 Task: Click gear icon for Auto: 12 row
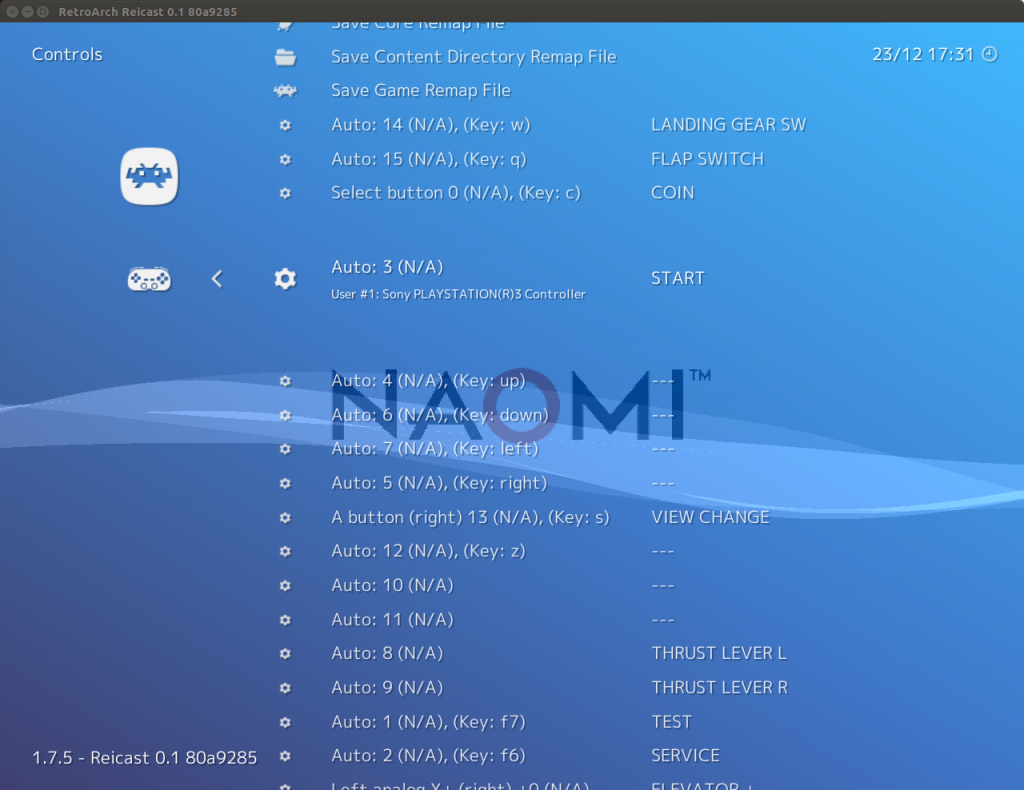[285, 552]
